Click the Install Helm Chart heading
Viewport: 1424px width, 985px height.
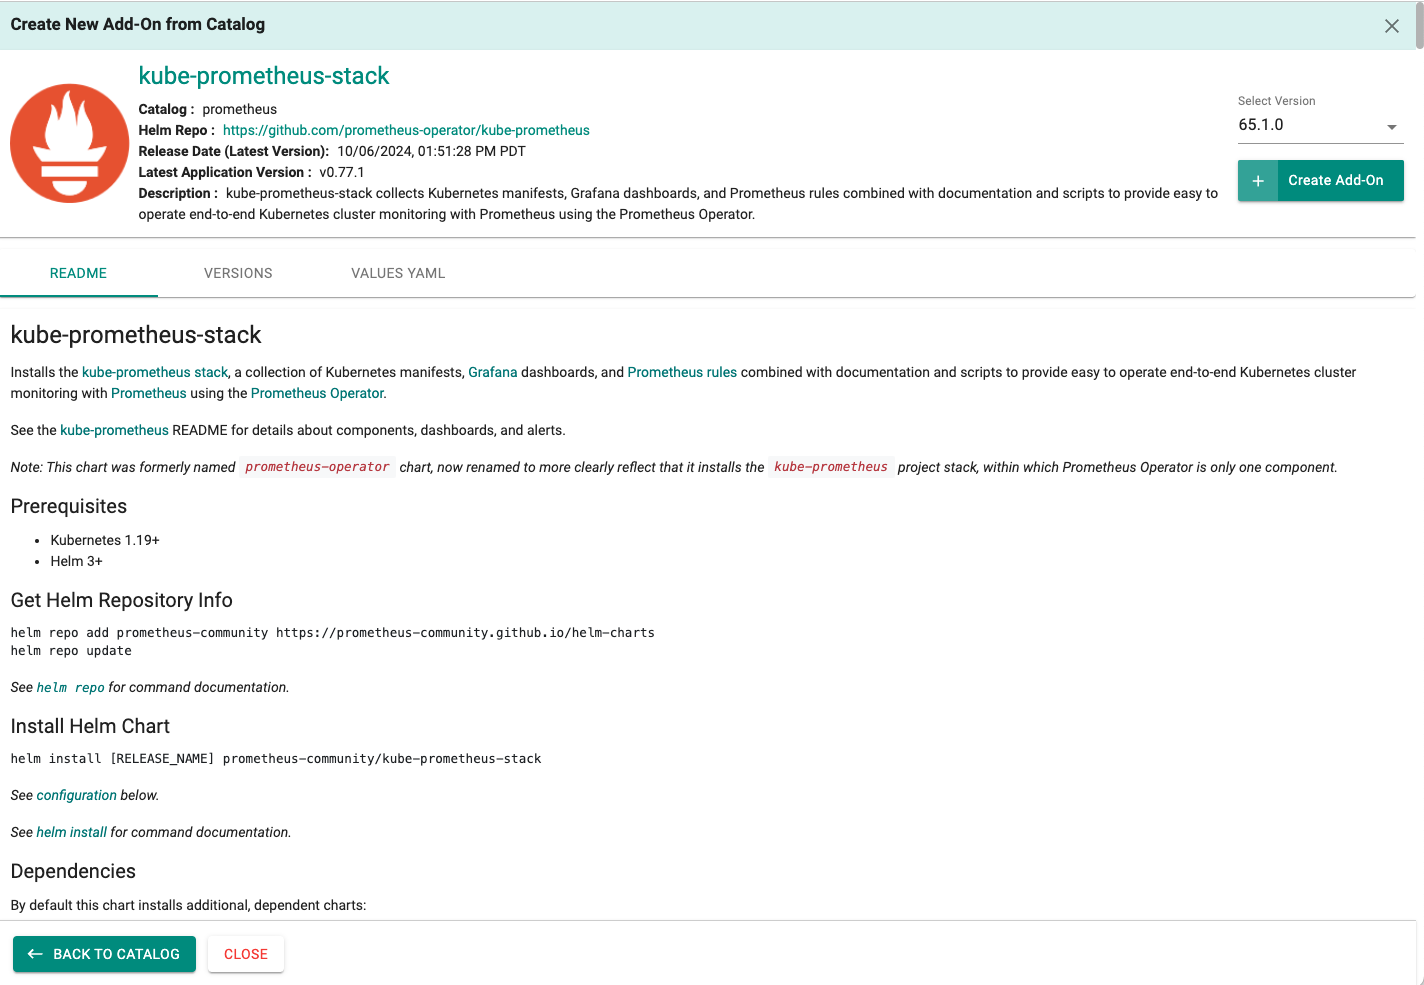tap(90, 726)
